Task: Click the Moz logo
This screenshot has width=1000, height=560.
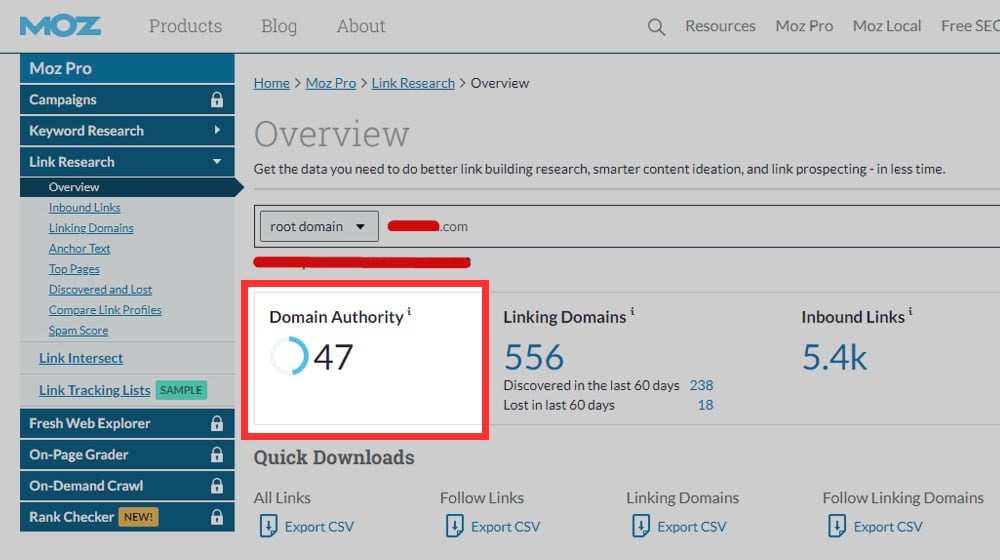Action: (x=60, y=26)
